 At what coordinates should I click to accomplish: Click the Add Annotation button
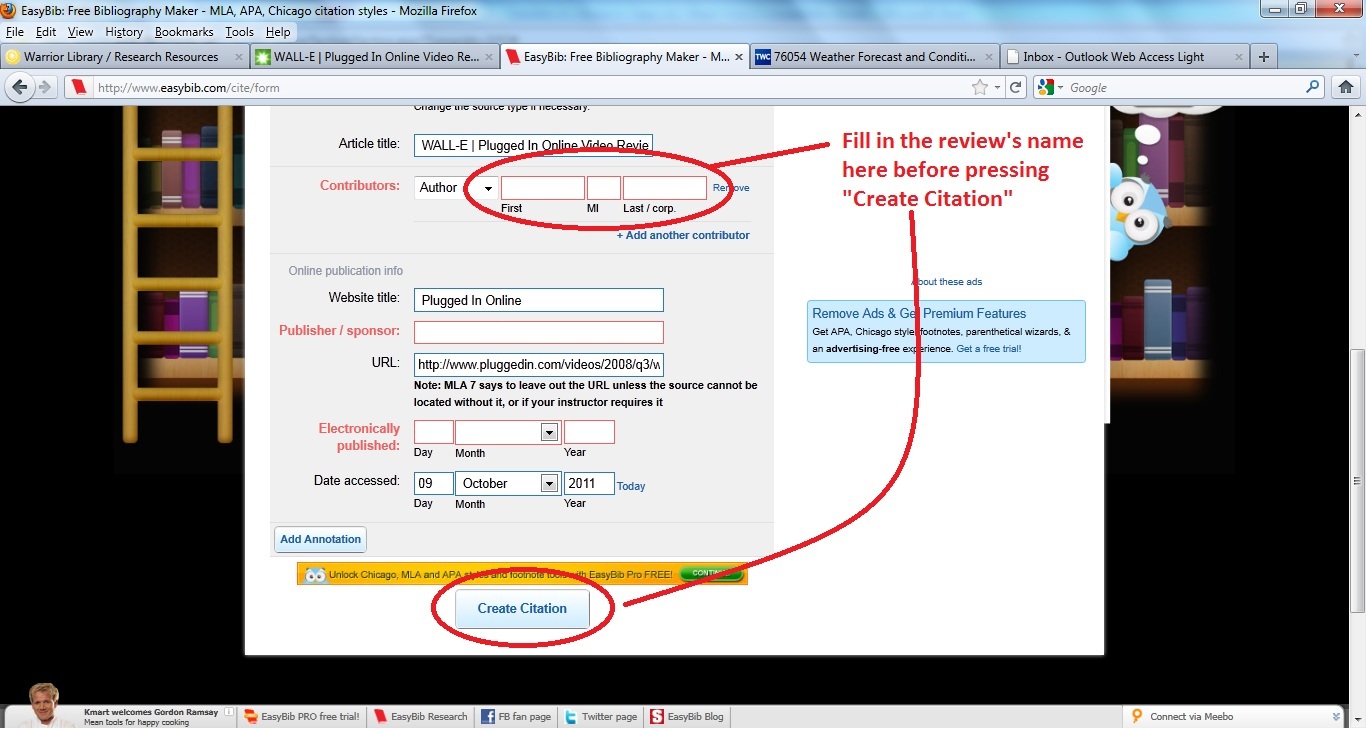tap(320, 540)
